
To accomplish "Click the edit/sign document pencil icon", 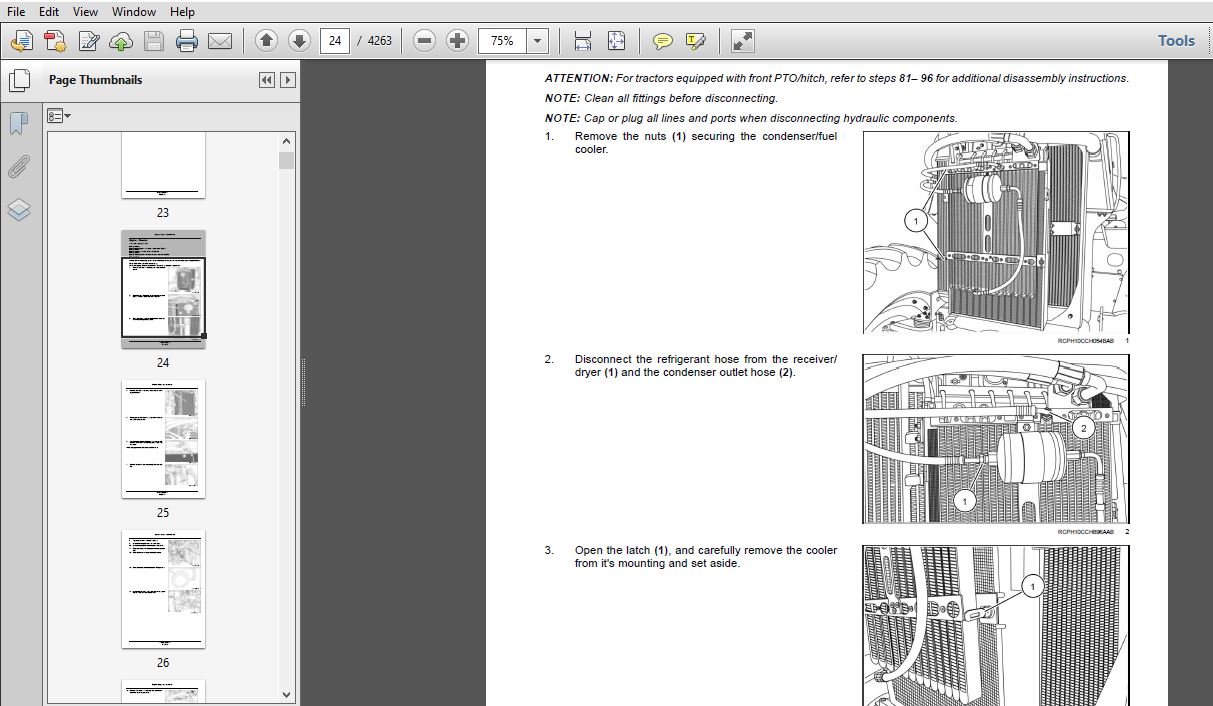I will (88, 41).
